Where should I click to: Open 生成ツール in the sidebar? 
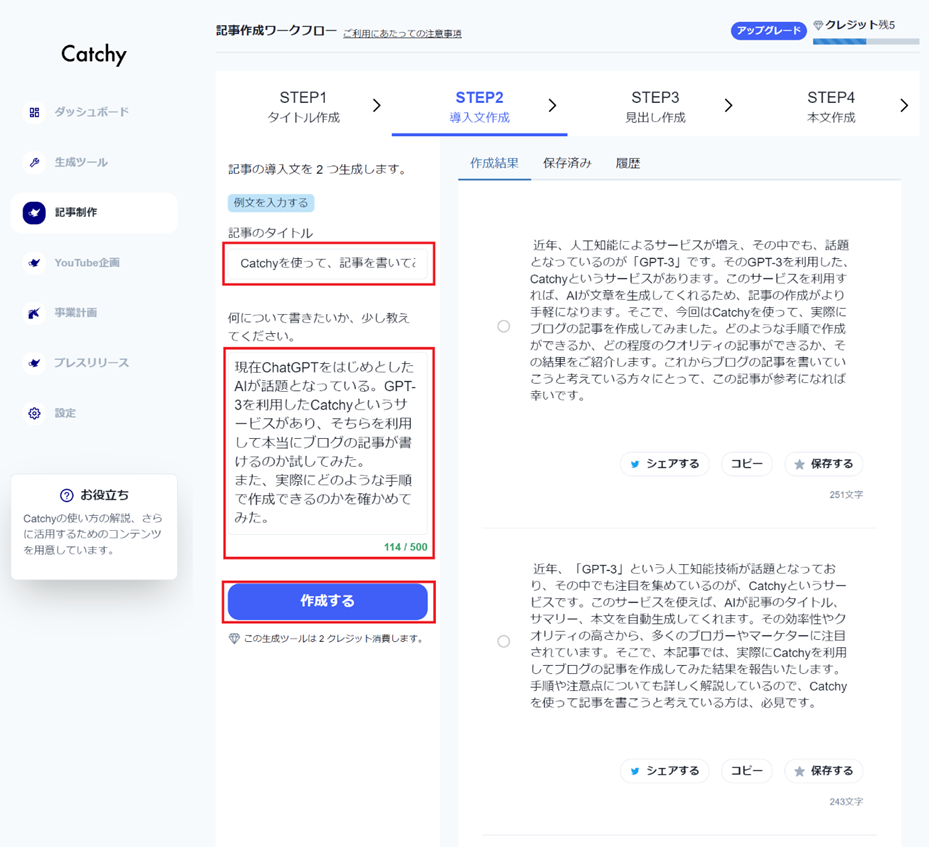81,162
